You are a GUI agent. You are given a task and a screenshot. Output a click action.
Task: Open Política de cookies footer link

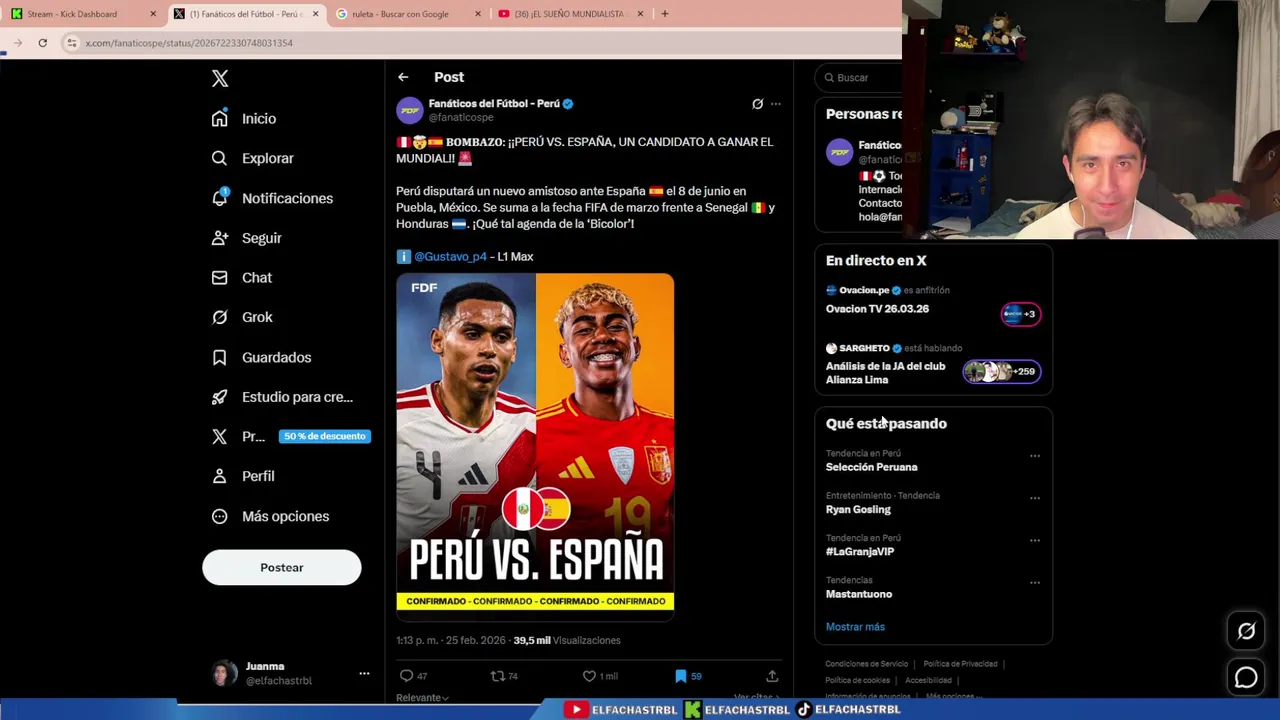pos(858,680)
